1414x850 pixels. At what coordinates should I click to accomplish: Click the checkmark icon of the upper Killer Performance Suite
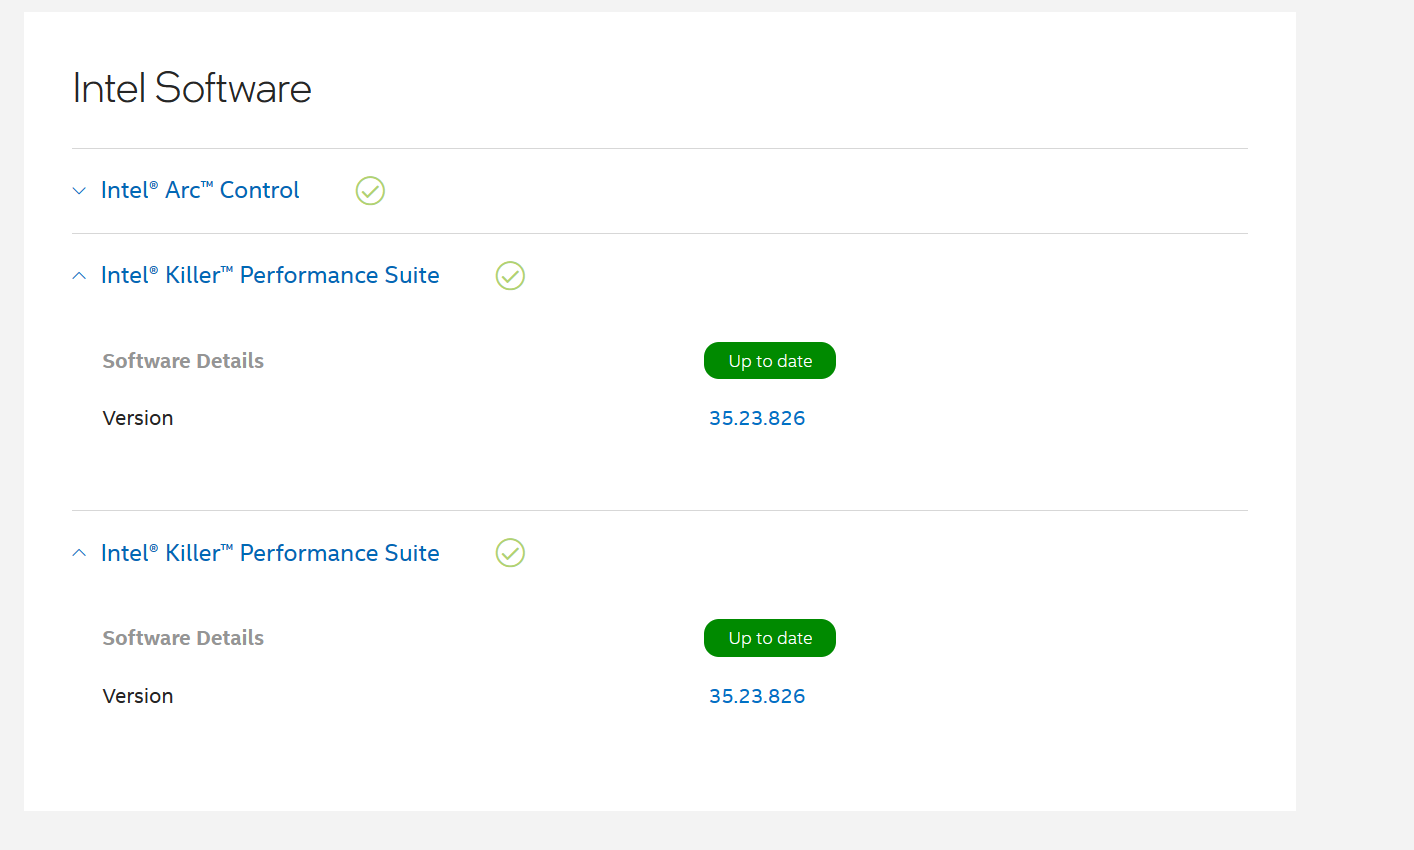(510, 275)
